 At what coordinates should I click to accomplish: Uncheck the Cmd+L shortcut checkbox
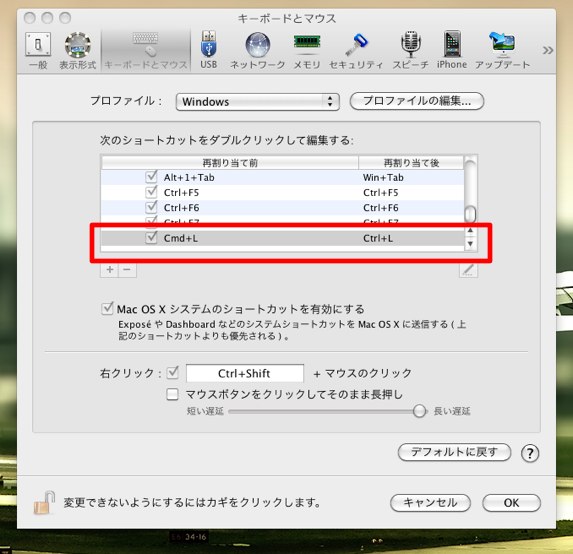(x=151, y=238)
